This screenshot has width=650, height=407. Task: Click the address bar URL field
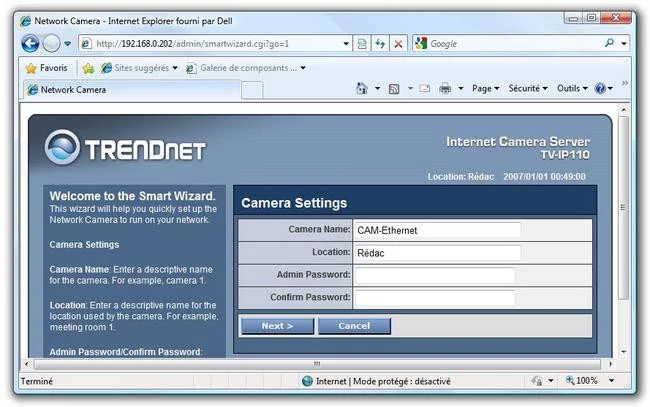tap(216, 44)
